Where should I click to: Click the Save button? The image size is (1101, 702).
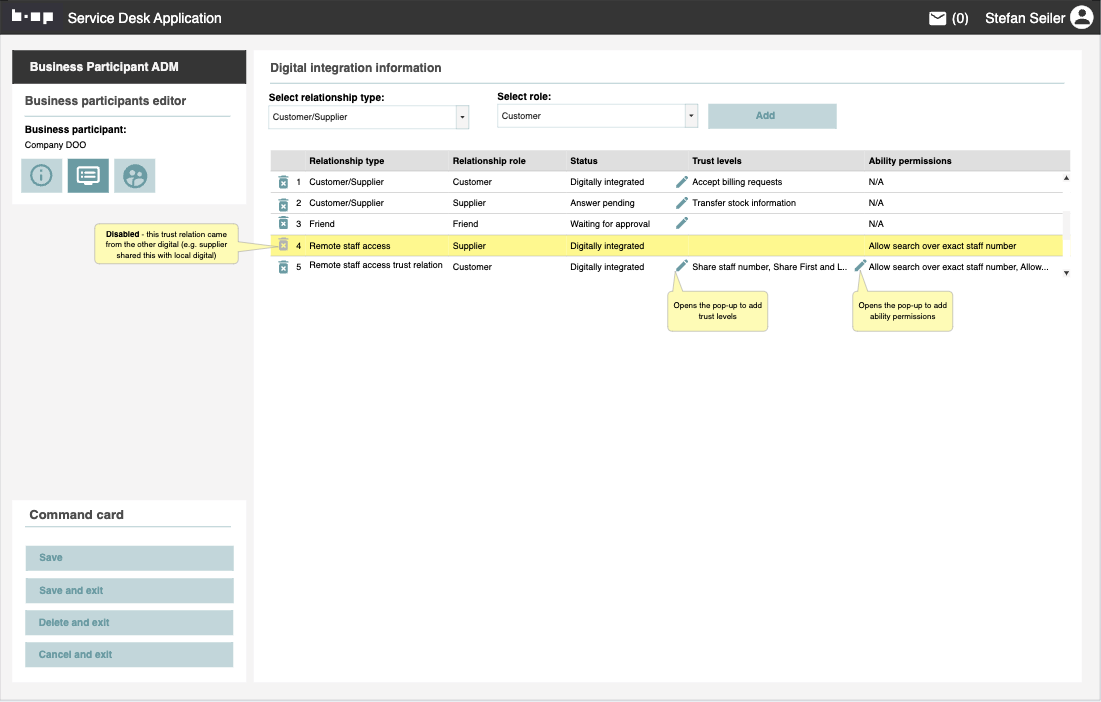(129, 558)
